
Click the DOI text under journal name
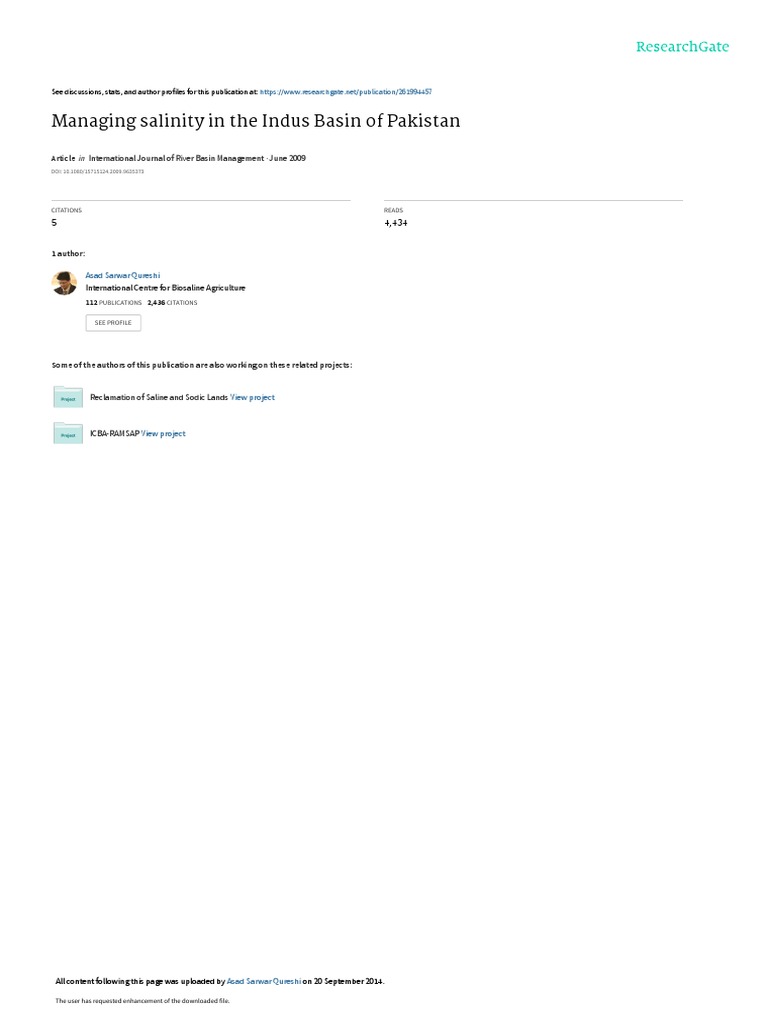(97, 172)
